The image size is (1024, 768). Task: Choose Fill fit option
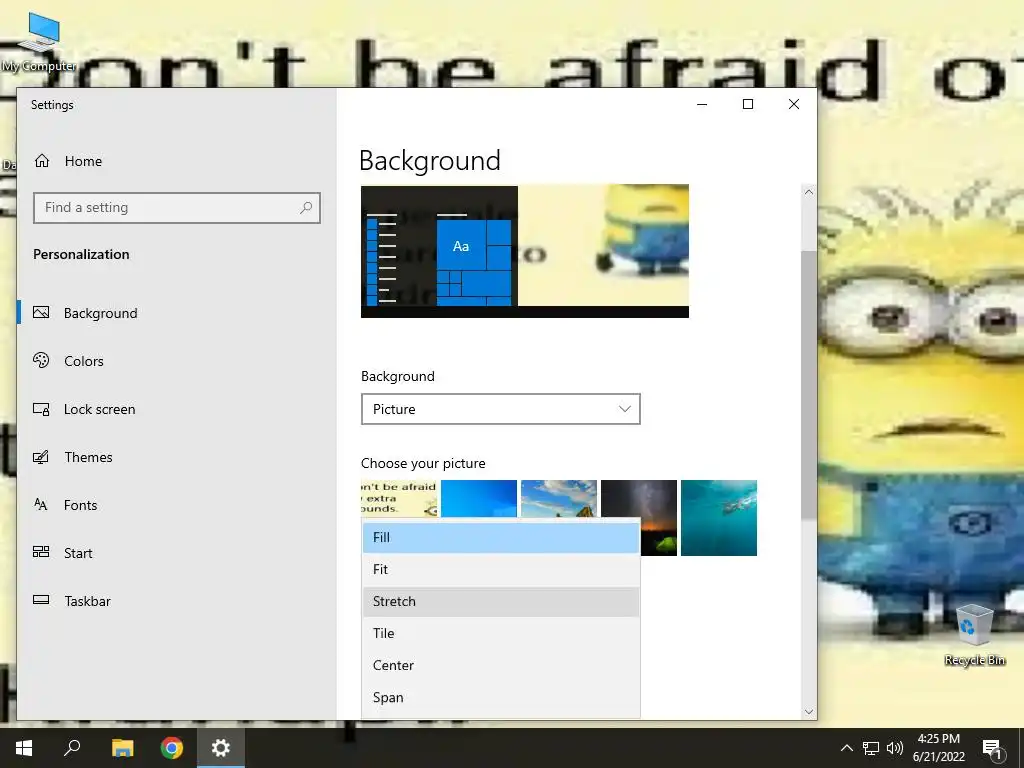(x=500, y=537)
